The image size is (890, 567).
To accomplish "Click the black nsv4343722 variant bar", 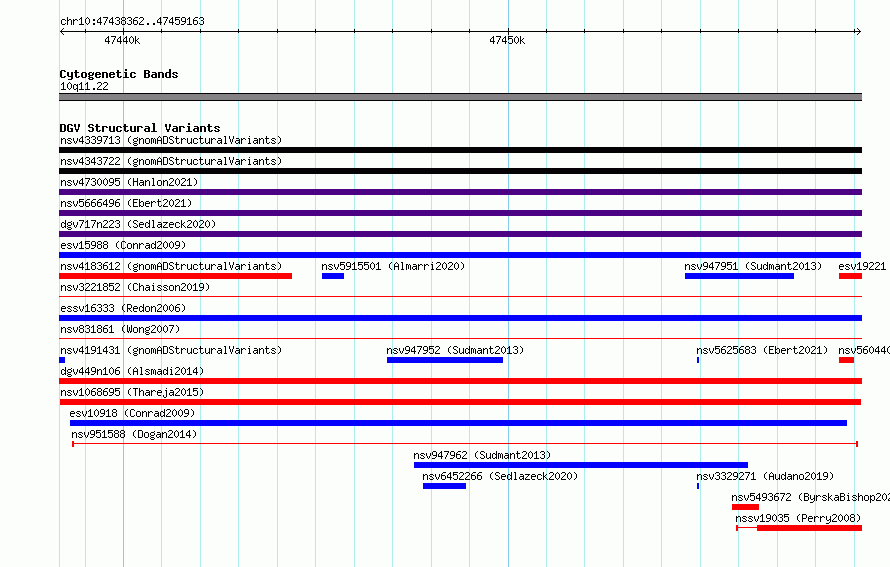I will [460, 171].
